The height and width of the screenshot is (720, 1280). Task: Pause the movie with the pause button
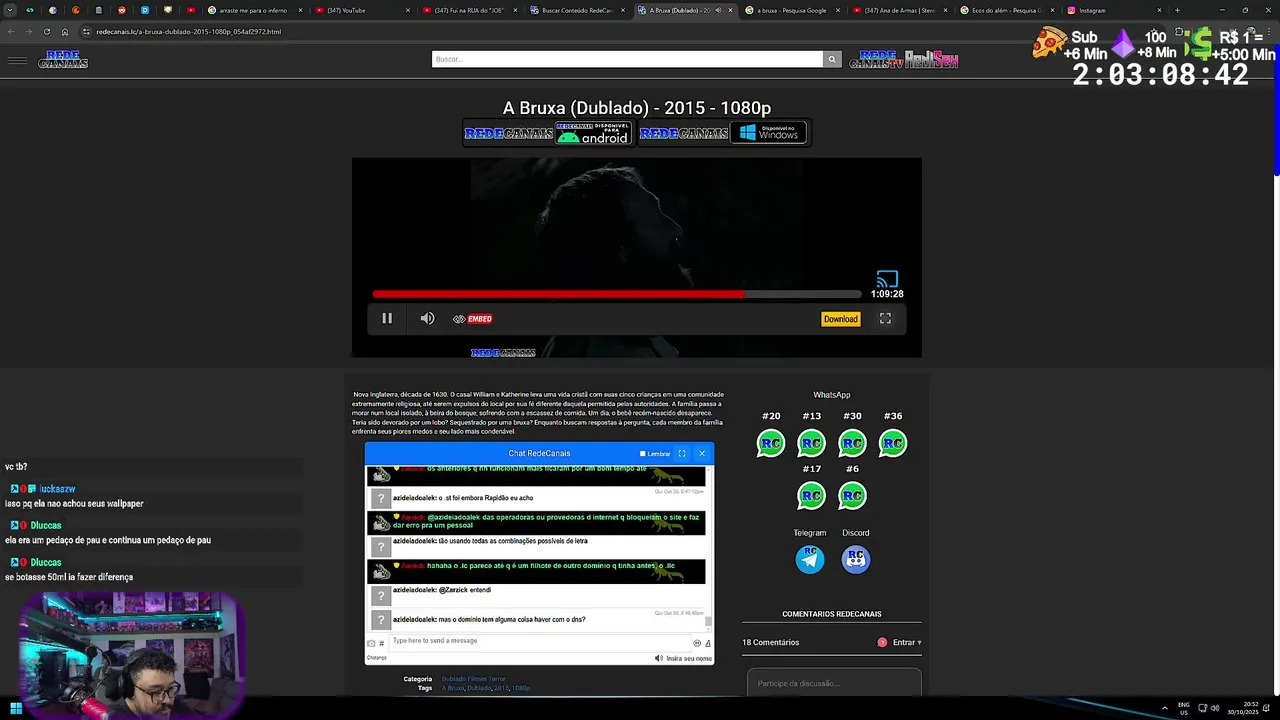click(387, 318)
